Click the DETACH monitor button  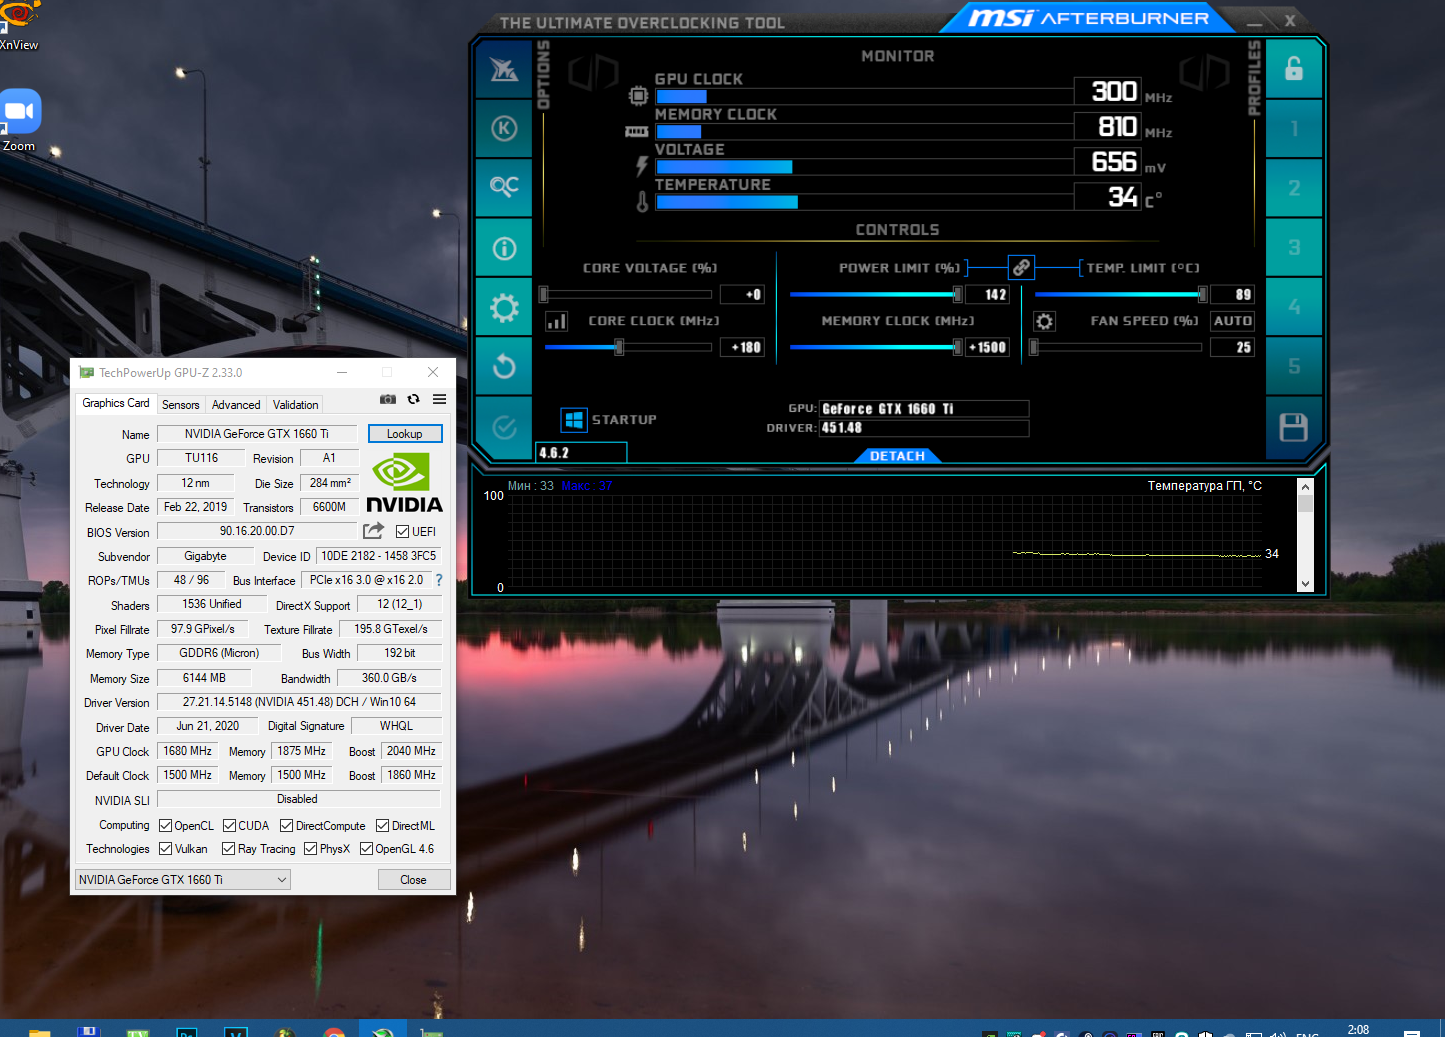[x=897, y=456]
